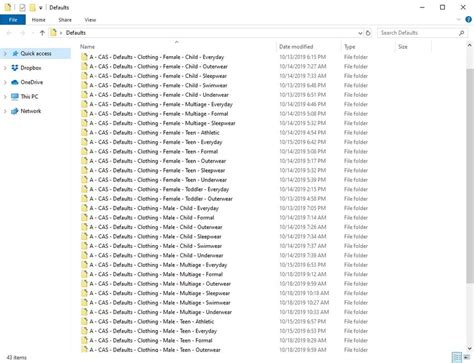Expand the OneDrive tree node
The image size is (474, 363).
coord(5,82)
